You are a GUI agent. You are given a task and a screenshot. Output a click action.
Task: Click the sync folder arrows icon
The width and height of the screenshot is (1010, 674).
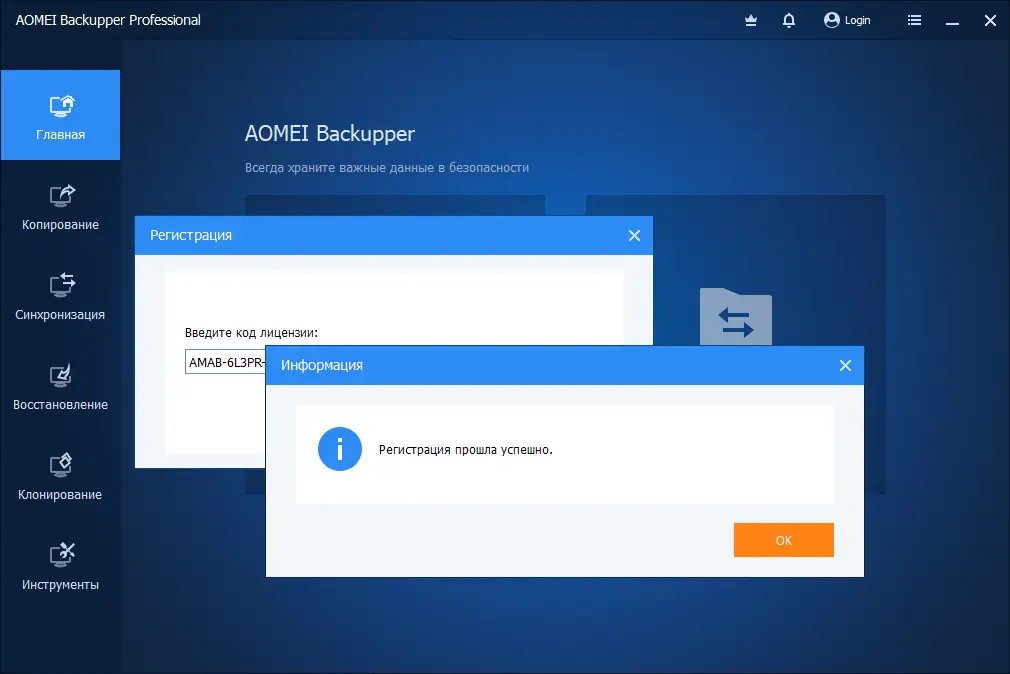tap(736, 317)
